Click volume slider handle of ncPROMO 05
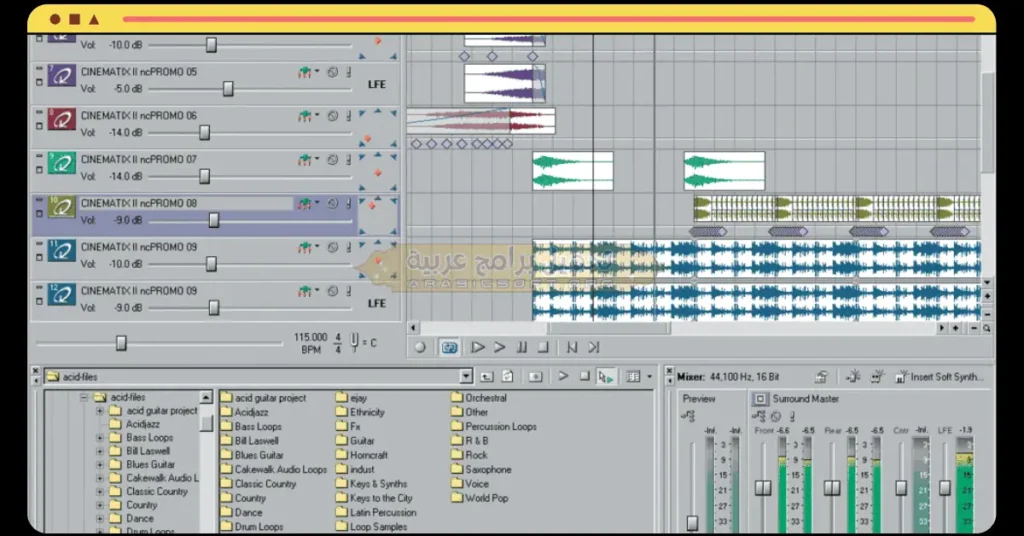 [228, 89]
